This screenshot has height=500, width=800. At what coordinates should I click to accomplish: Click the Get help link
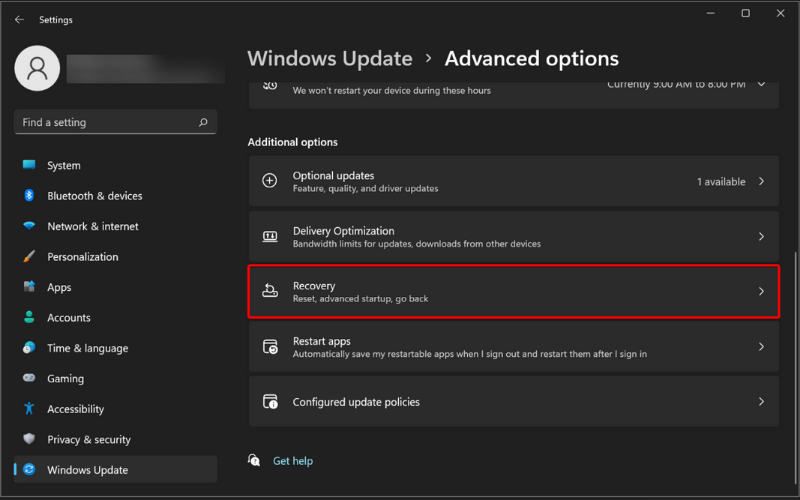pyautogui.click(x=293, y=461)
